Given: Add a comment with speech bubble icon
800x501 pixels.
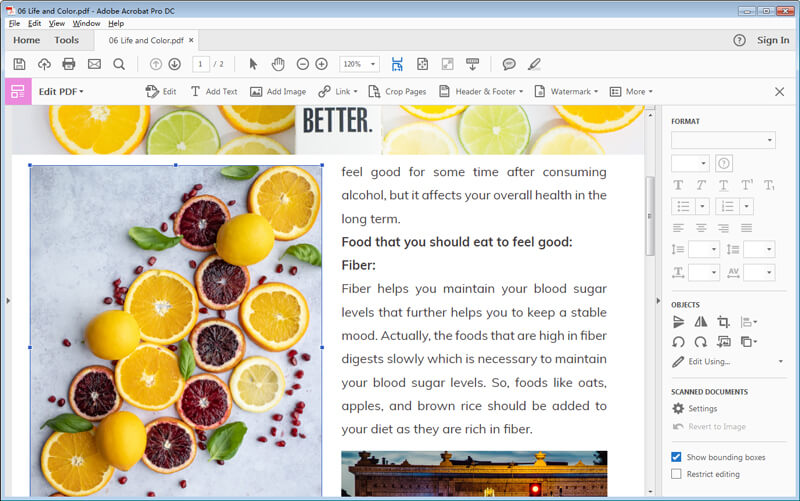Looking at the screenshot, I should pyautogui.click(x=509, y=64).
